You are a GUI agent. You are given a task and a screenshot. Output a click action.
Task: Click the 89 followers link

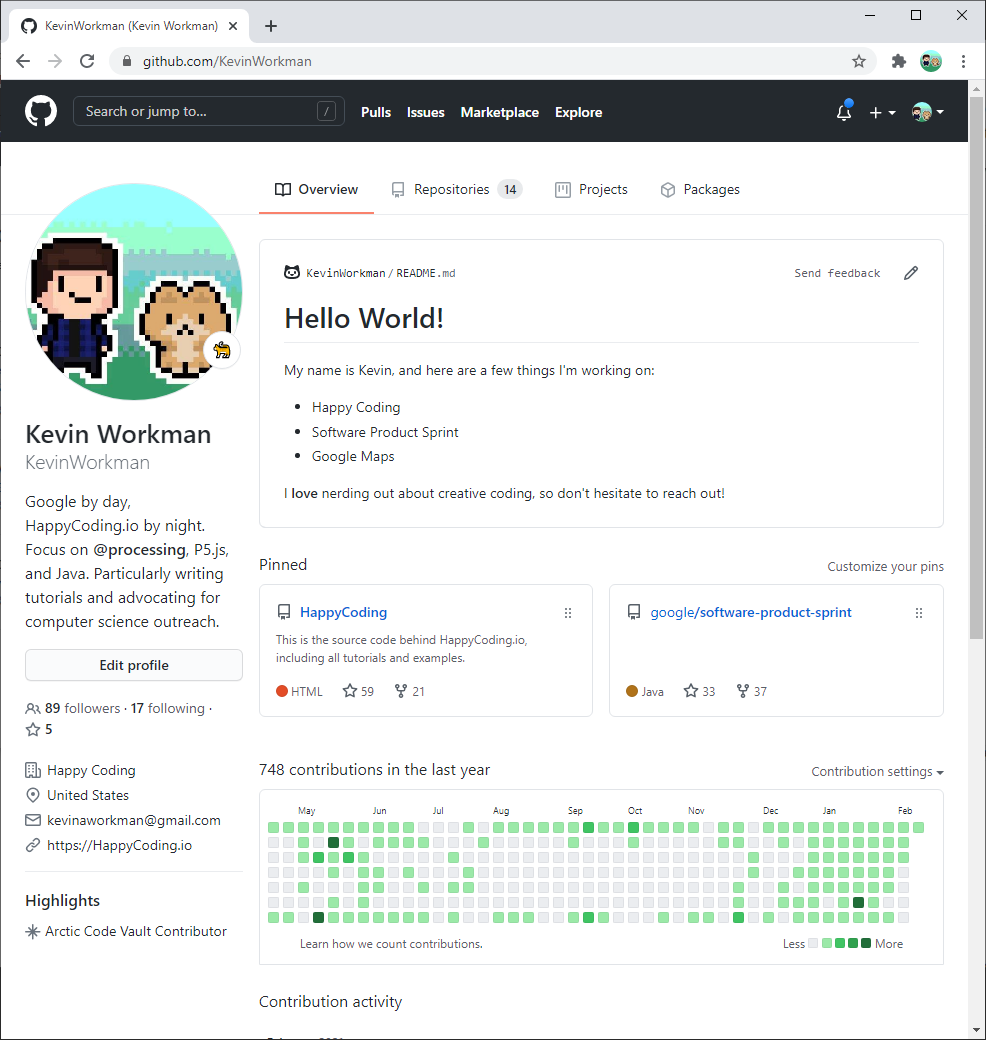pos(82,708)
